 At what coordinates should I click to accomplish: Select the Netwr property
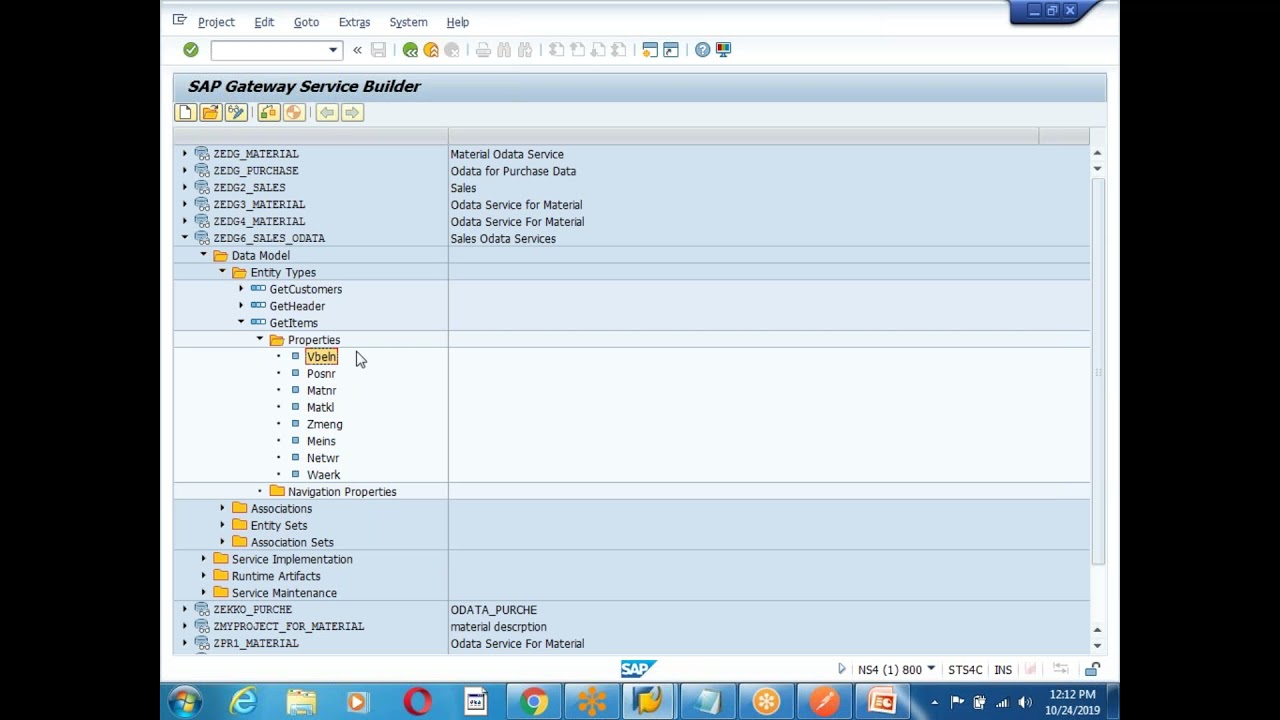[x=322, y=459]
